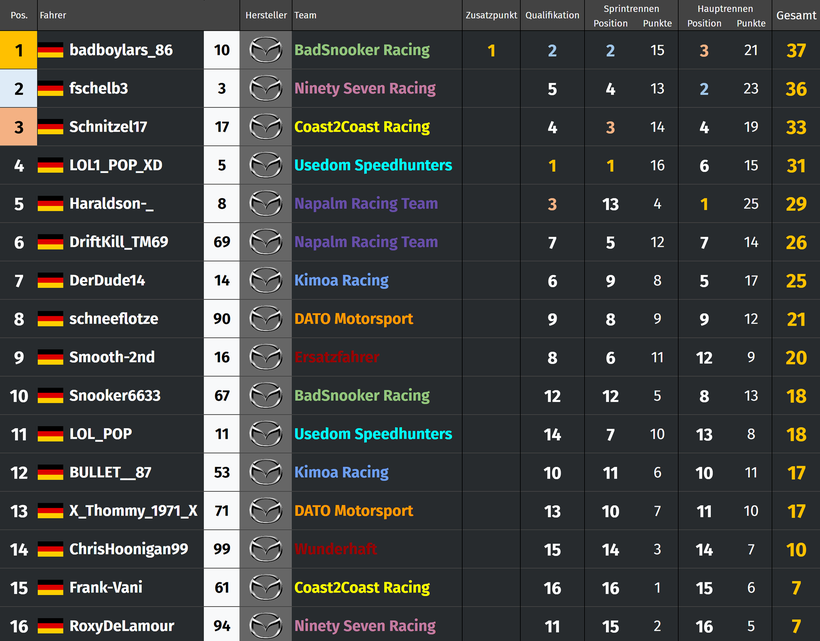Screen dimensions: 820x641
Task: Click the Wunderhaft team label
Action: (335, 550)
